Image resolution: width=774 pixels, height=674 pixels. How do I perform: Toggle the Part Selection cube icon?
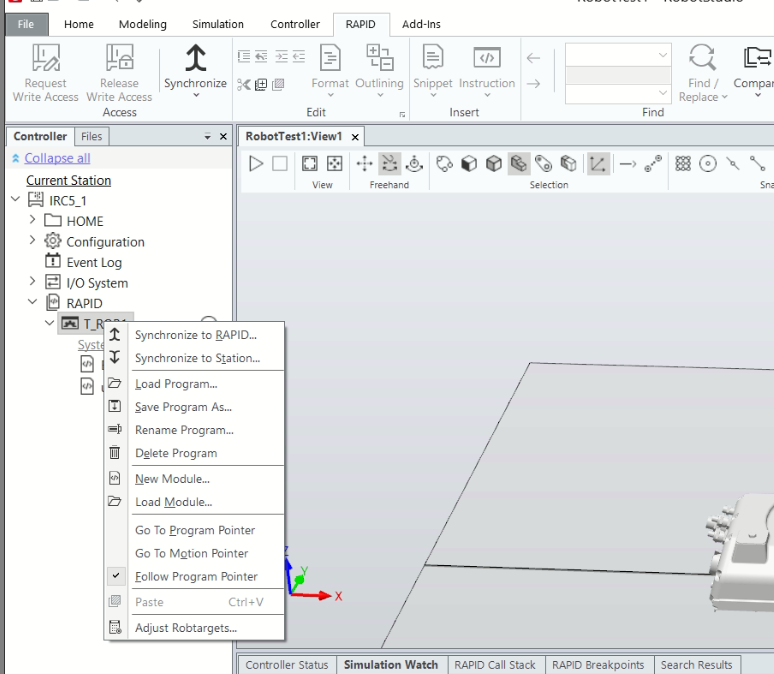tap(494, 163)
